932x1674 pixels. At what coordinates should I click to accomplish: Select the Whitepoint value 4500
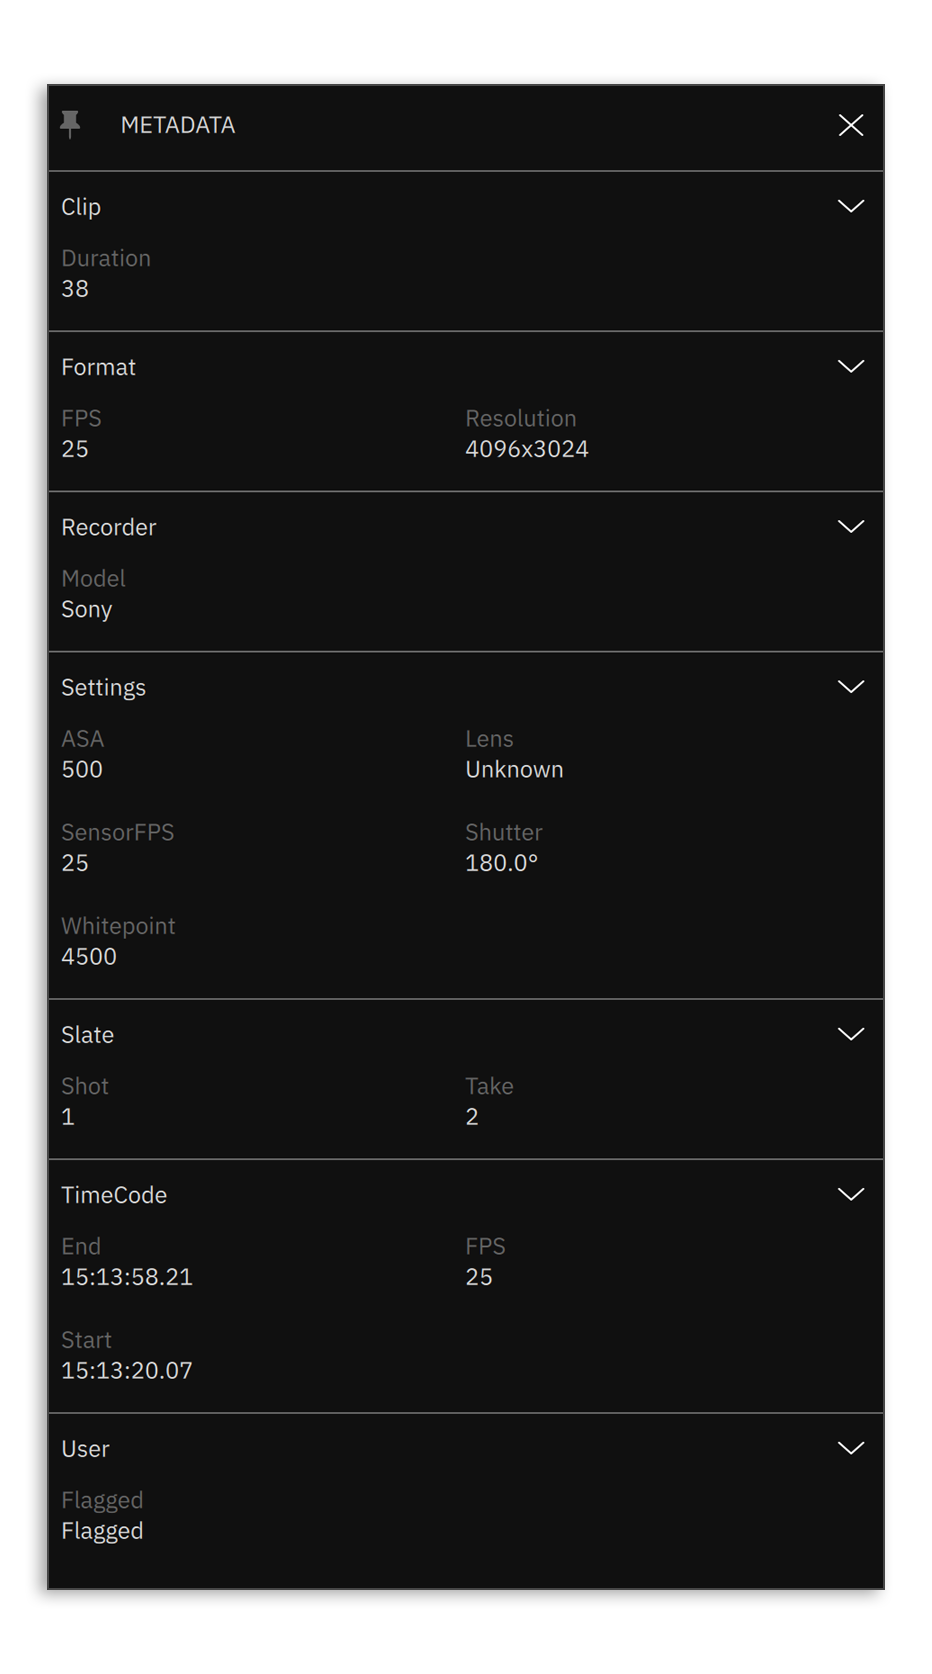[x=89, y=956]
